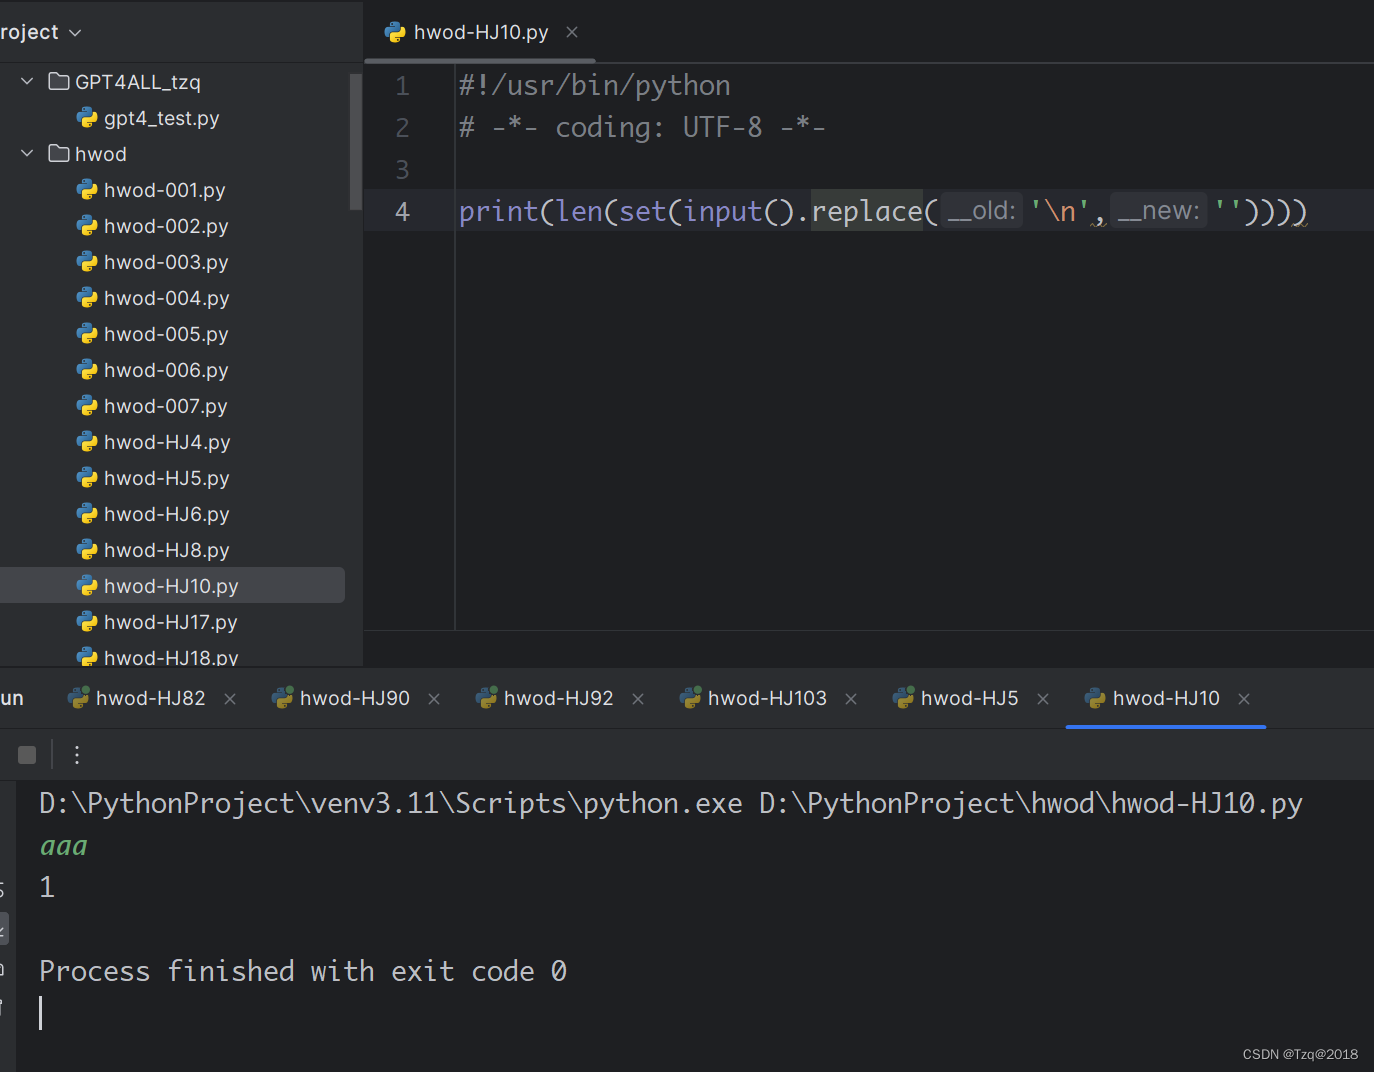Click line number 4 in gutter
Image resolution: width=1374 pixels, height=1072 pixels.
click(402, 211)
